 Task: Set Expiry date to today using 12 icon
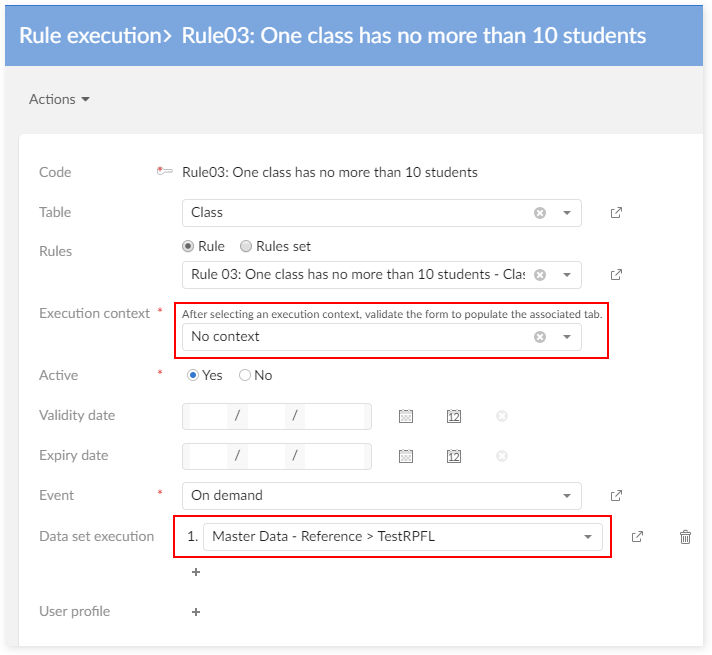[x=454, y=456]
